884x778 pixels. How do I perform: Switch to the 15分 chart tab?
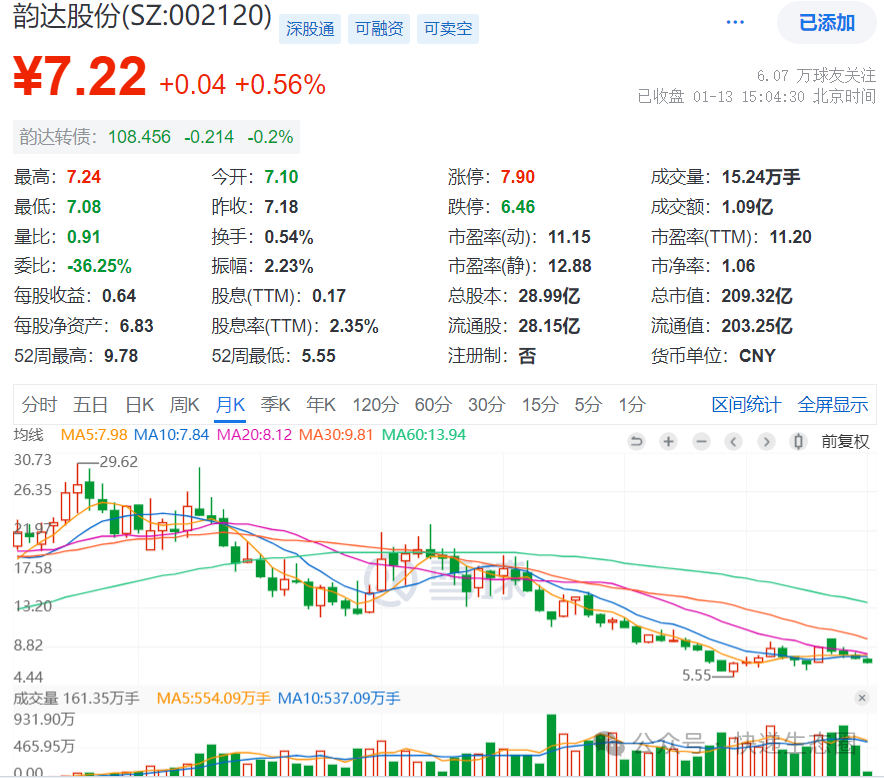540,404
